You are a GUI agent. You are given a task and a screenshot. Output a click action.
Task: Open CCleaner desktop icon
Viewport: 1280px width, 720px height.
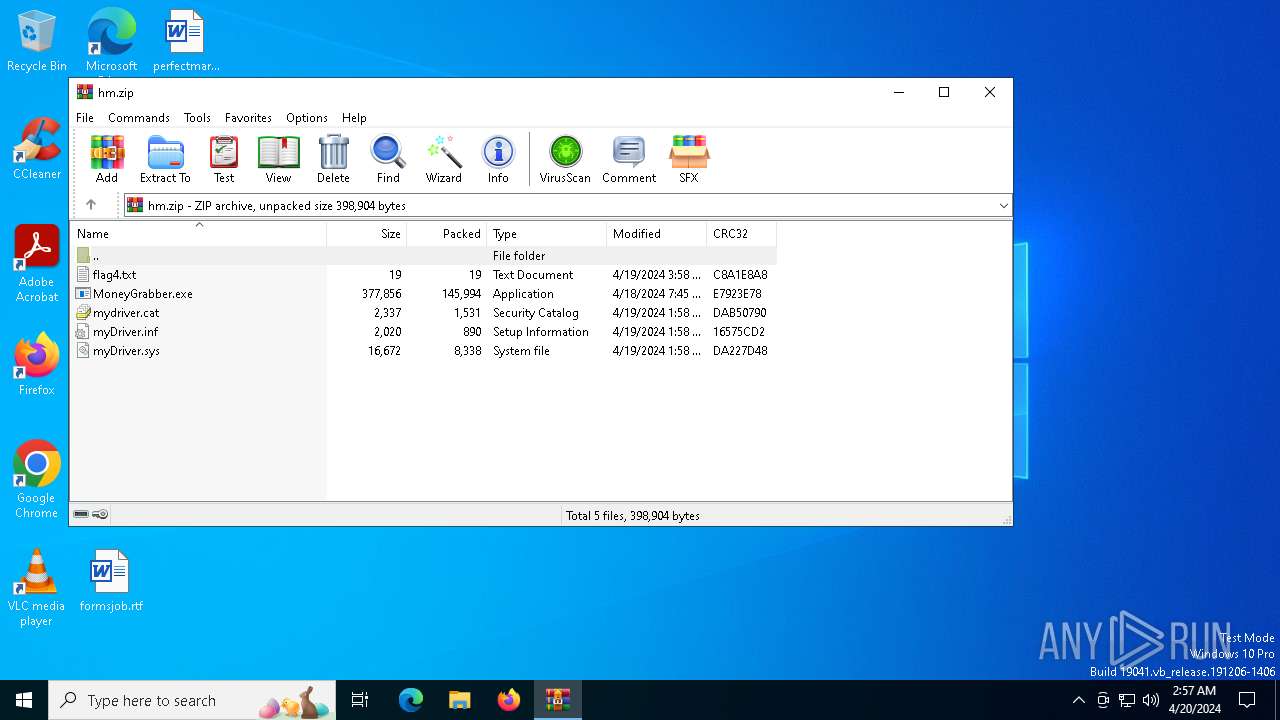(x=36, y=149)
